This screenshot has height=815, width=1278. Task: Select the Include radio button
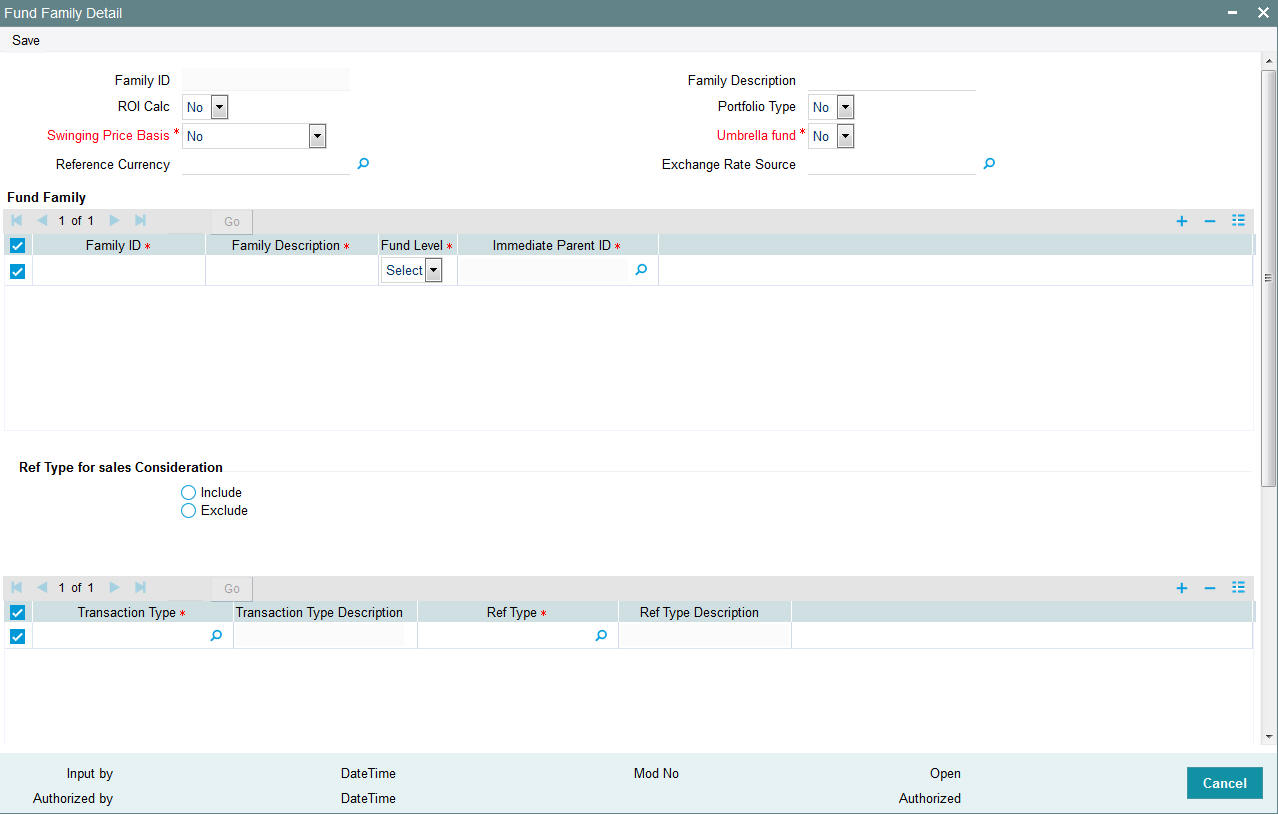coord(188,492)
